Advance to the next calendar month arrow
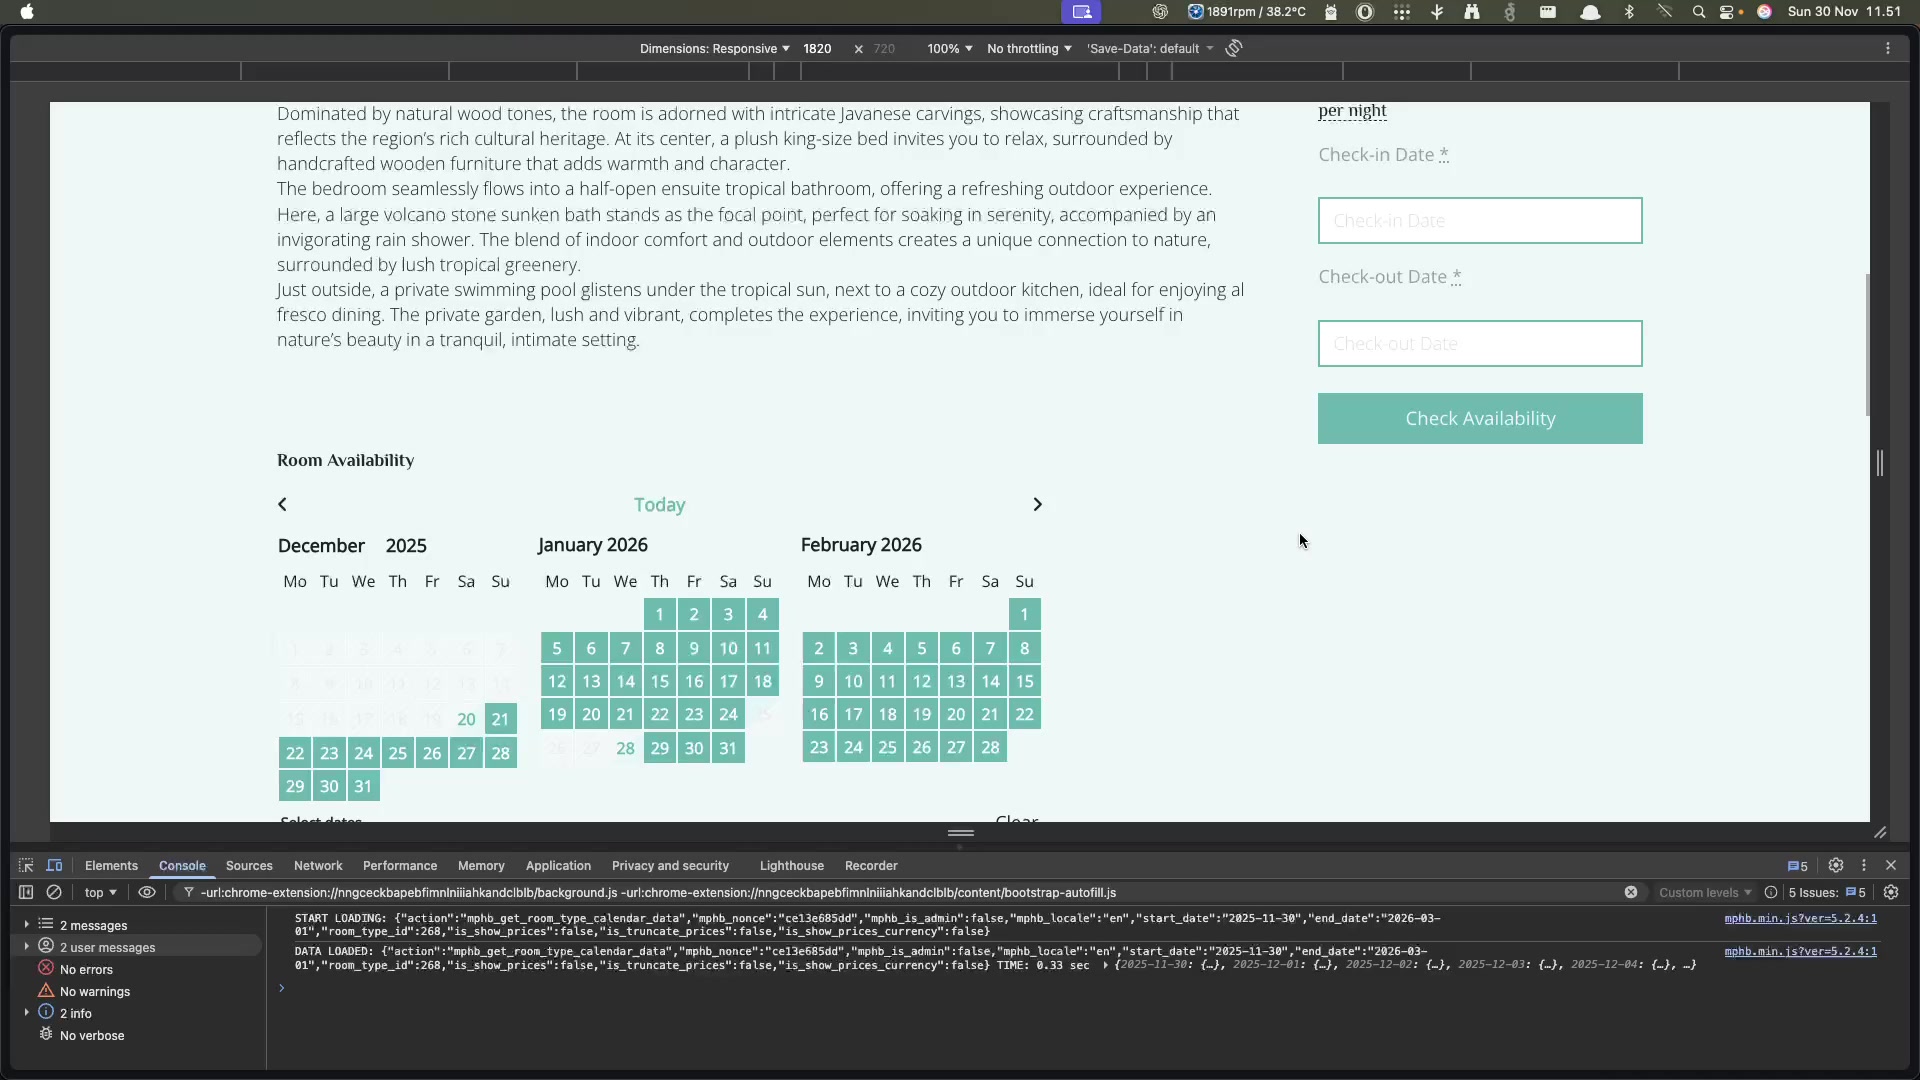The image size is (1920, 1080). [x=1037, y=505]
